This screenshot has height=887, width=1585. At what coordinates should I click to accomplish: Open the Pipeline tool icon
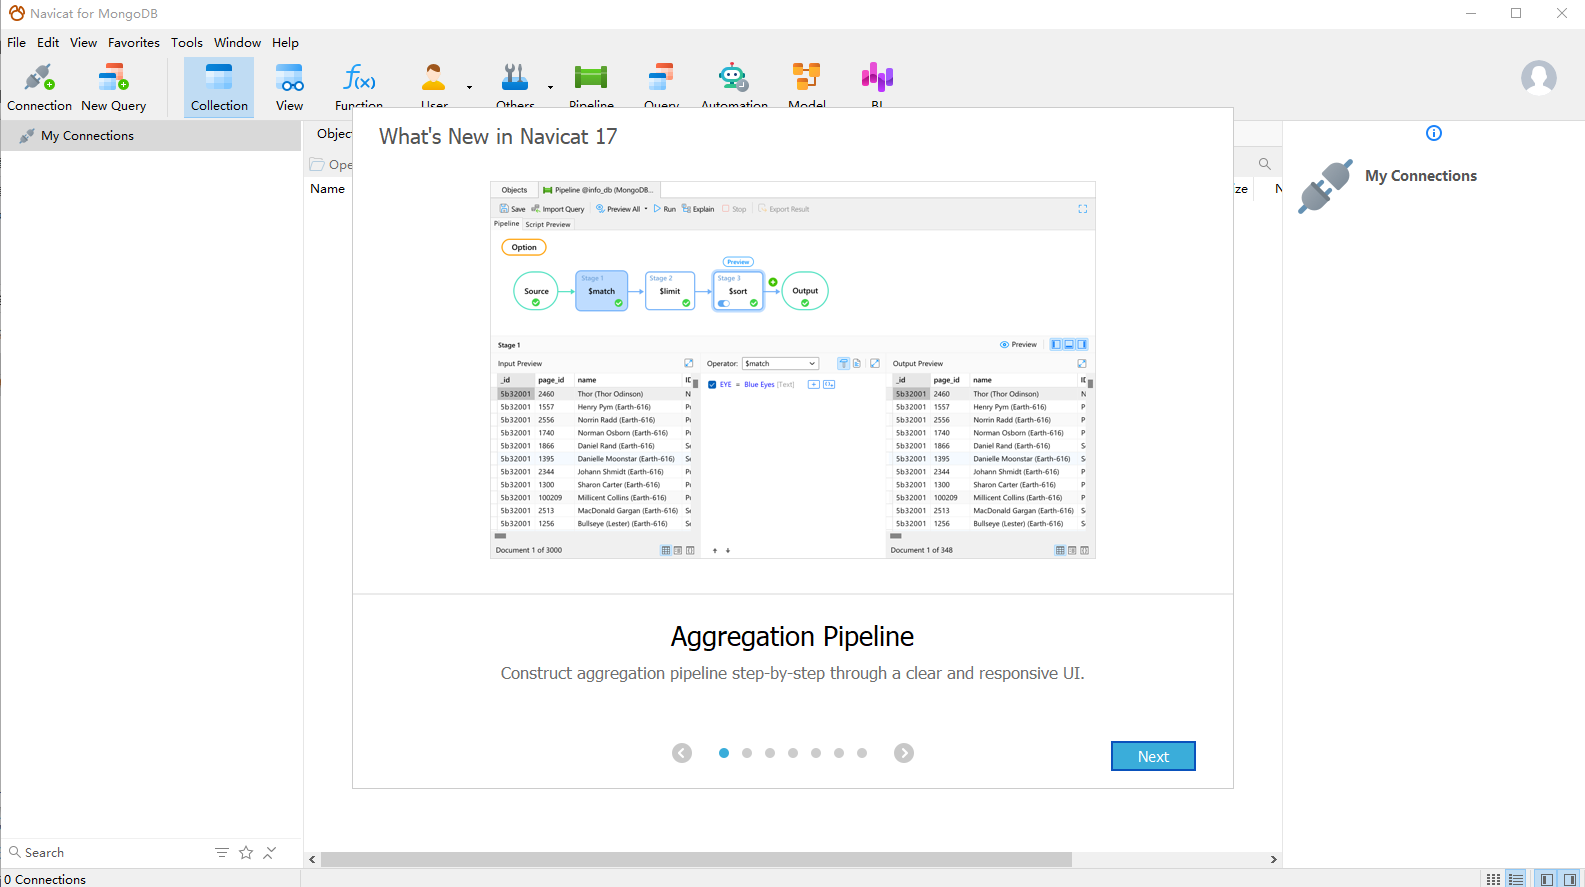pyautogui.click(x=591, y=78)
